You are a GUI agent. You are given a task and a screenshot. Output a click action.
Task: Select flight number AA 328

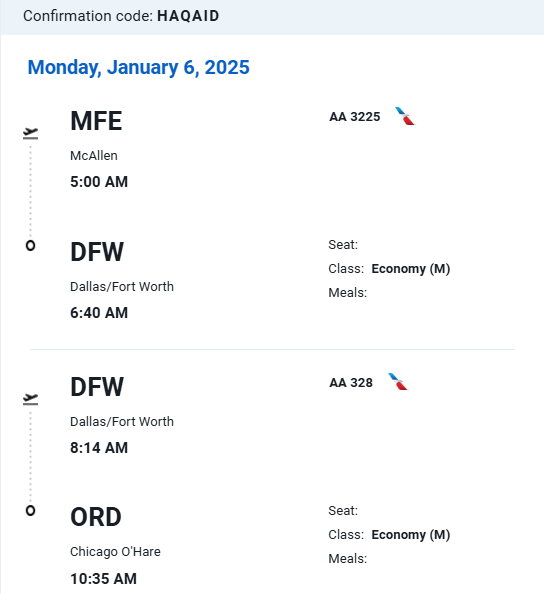[351, 383]
